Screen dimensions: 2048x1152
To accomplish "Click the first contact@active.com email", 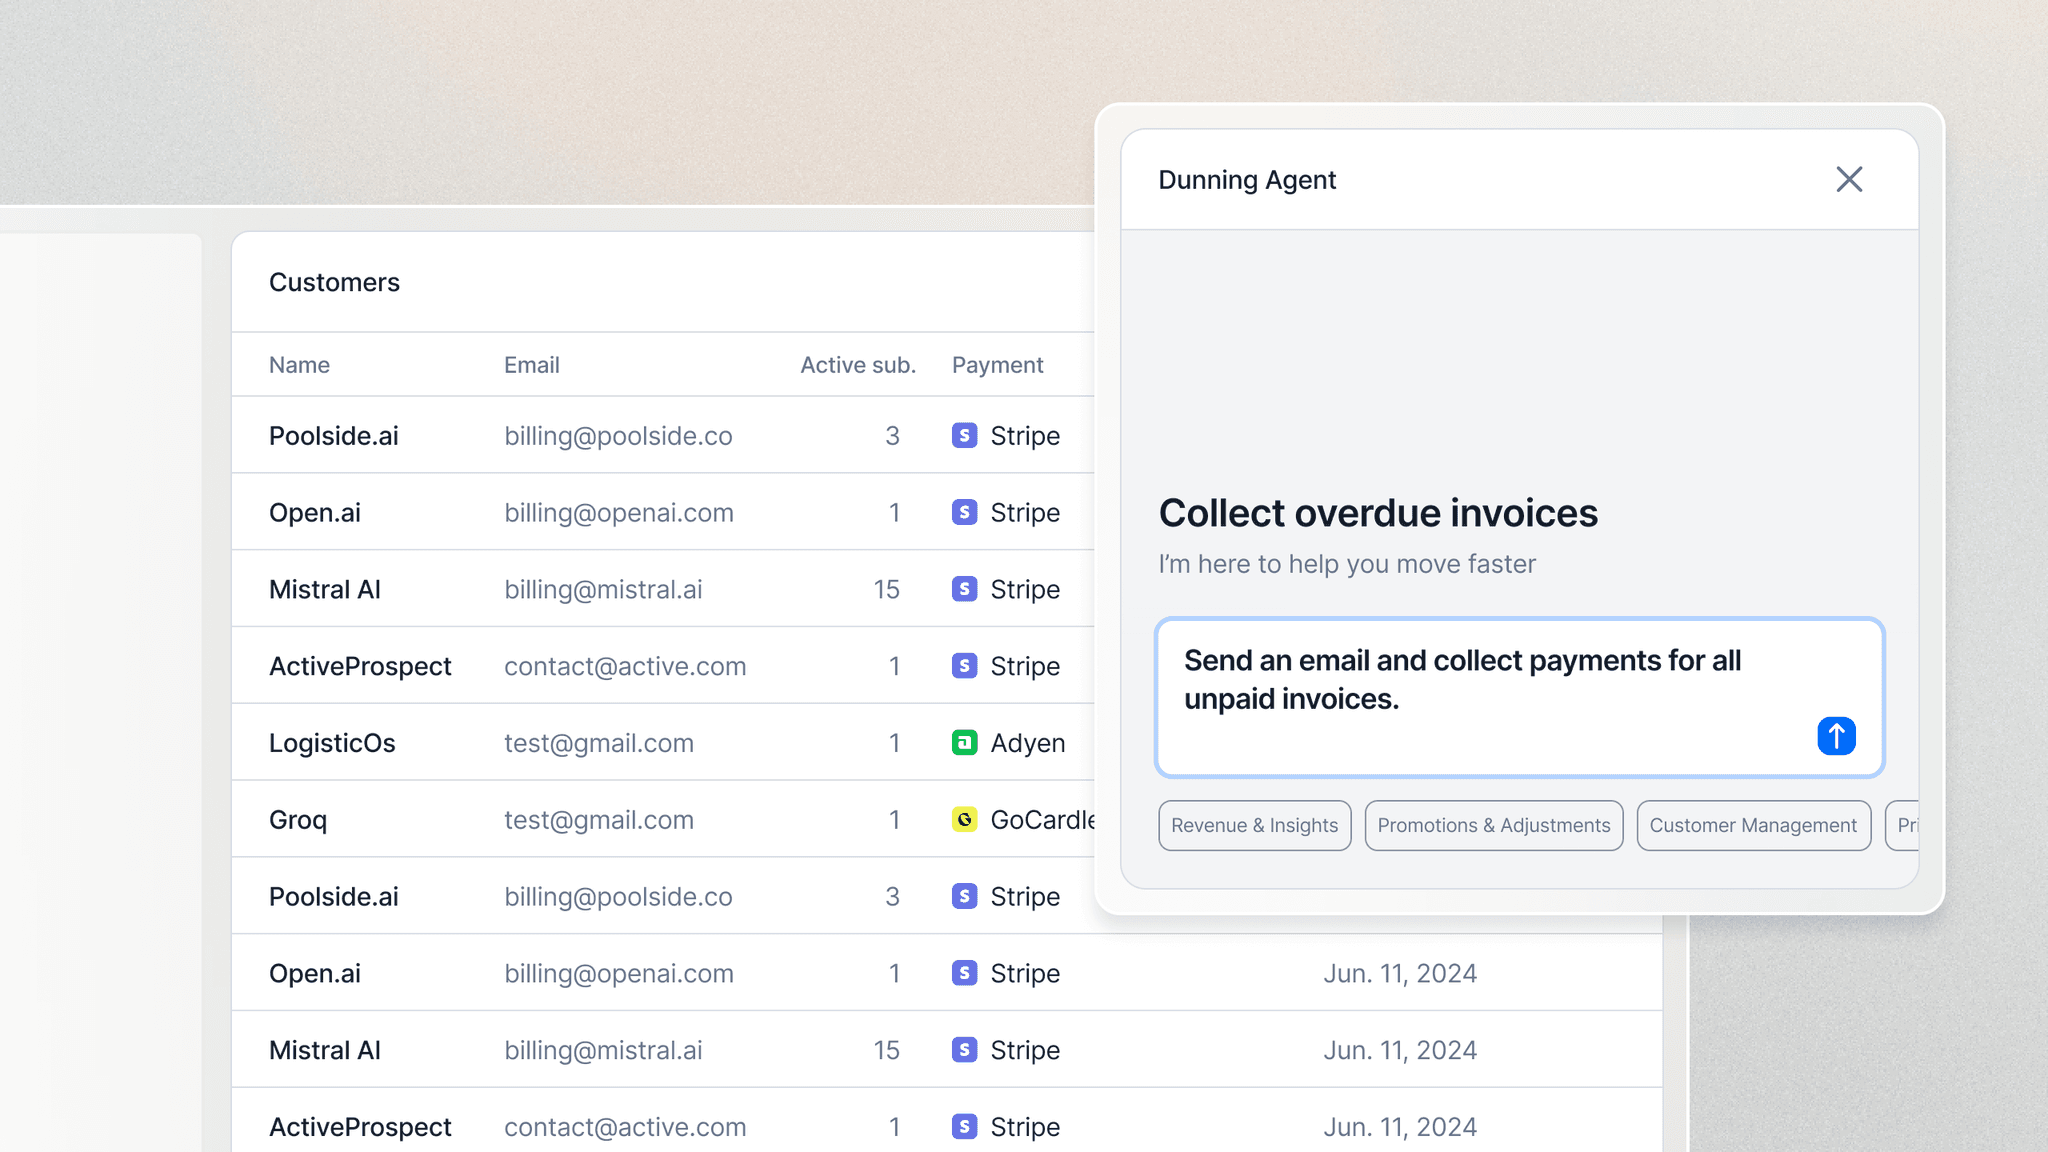I will coord(625,667).
